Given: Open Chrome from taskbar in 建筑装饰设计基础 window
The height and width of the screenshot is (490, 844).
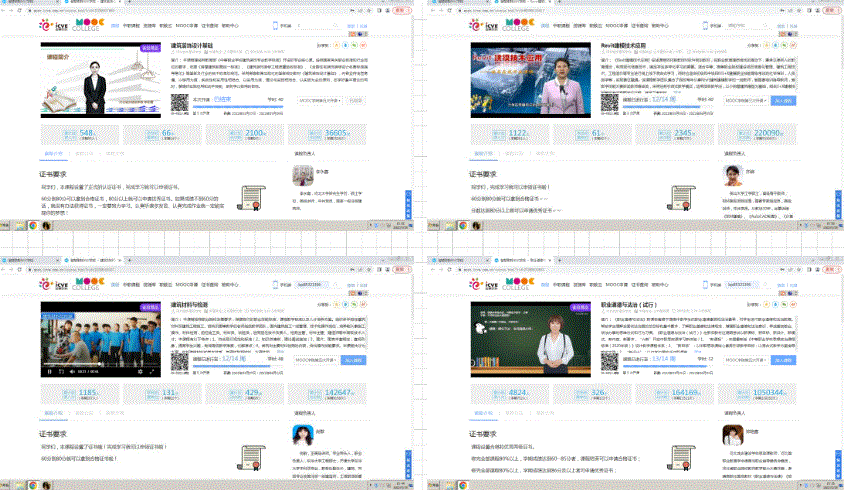Looking at the screenshot, I should click(x=33, y=224).
